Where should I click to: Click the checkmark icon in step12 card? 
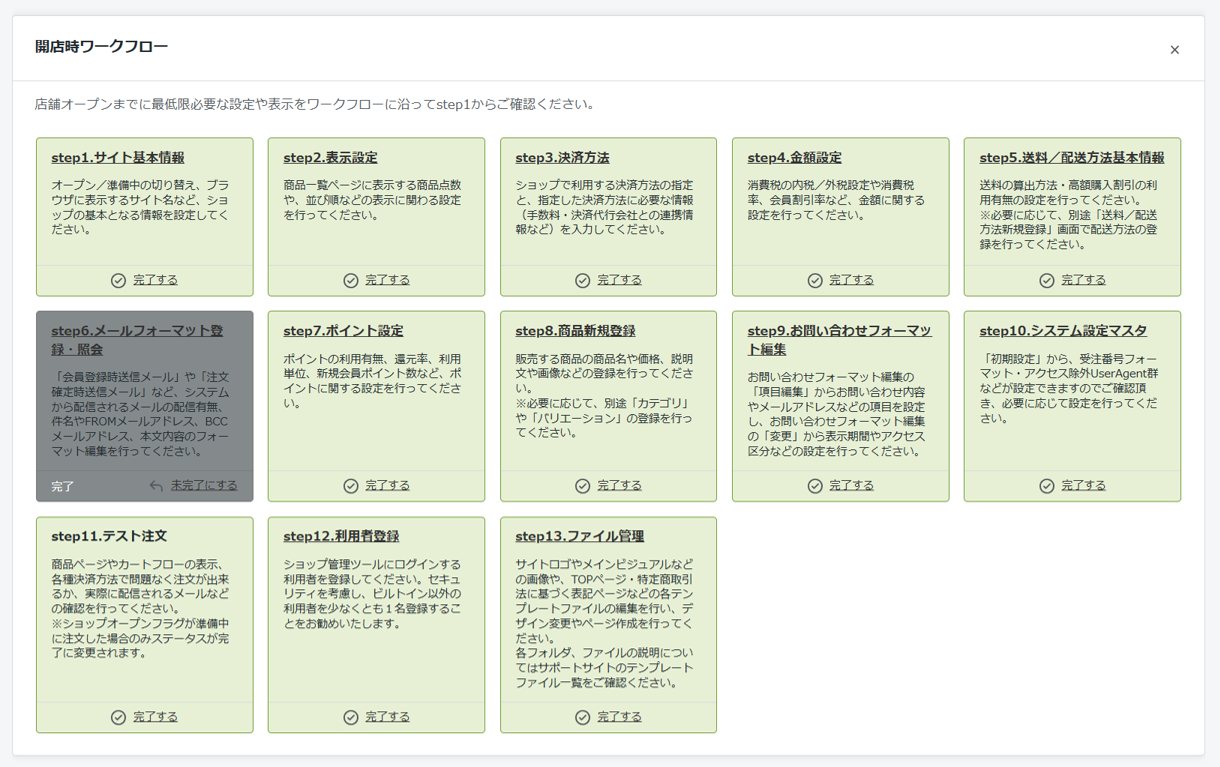(351, 717)
